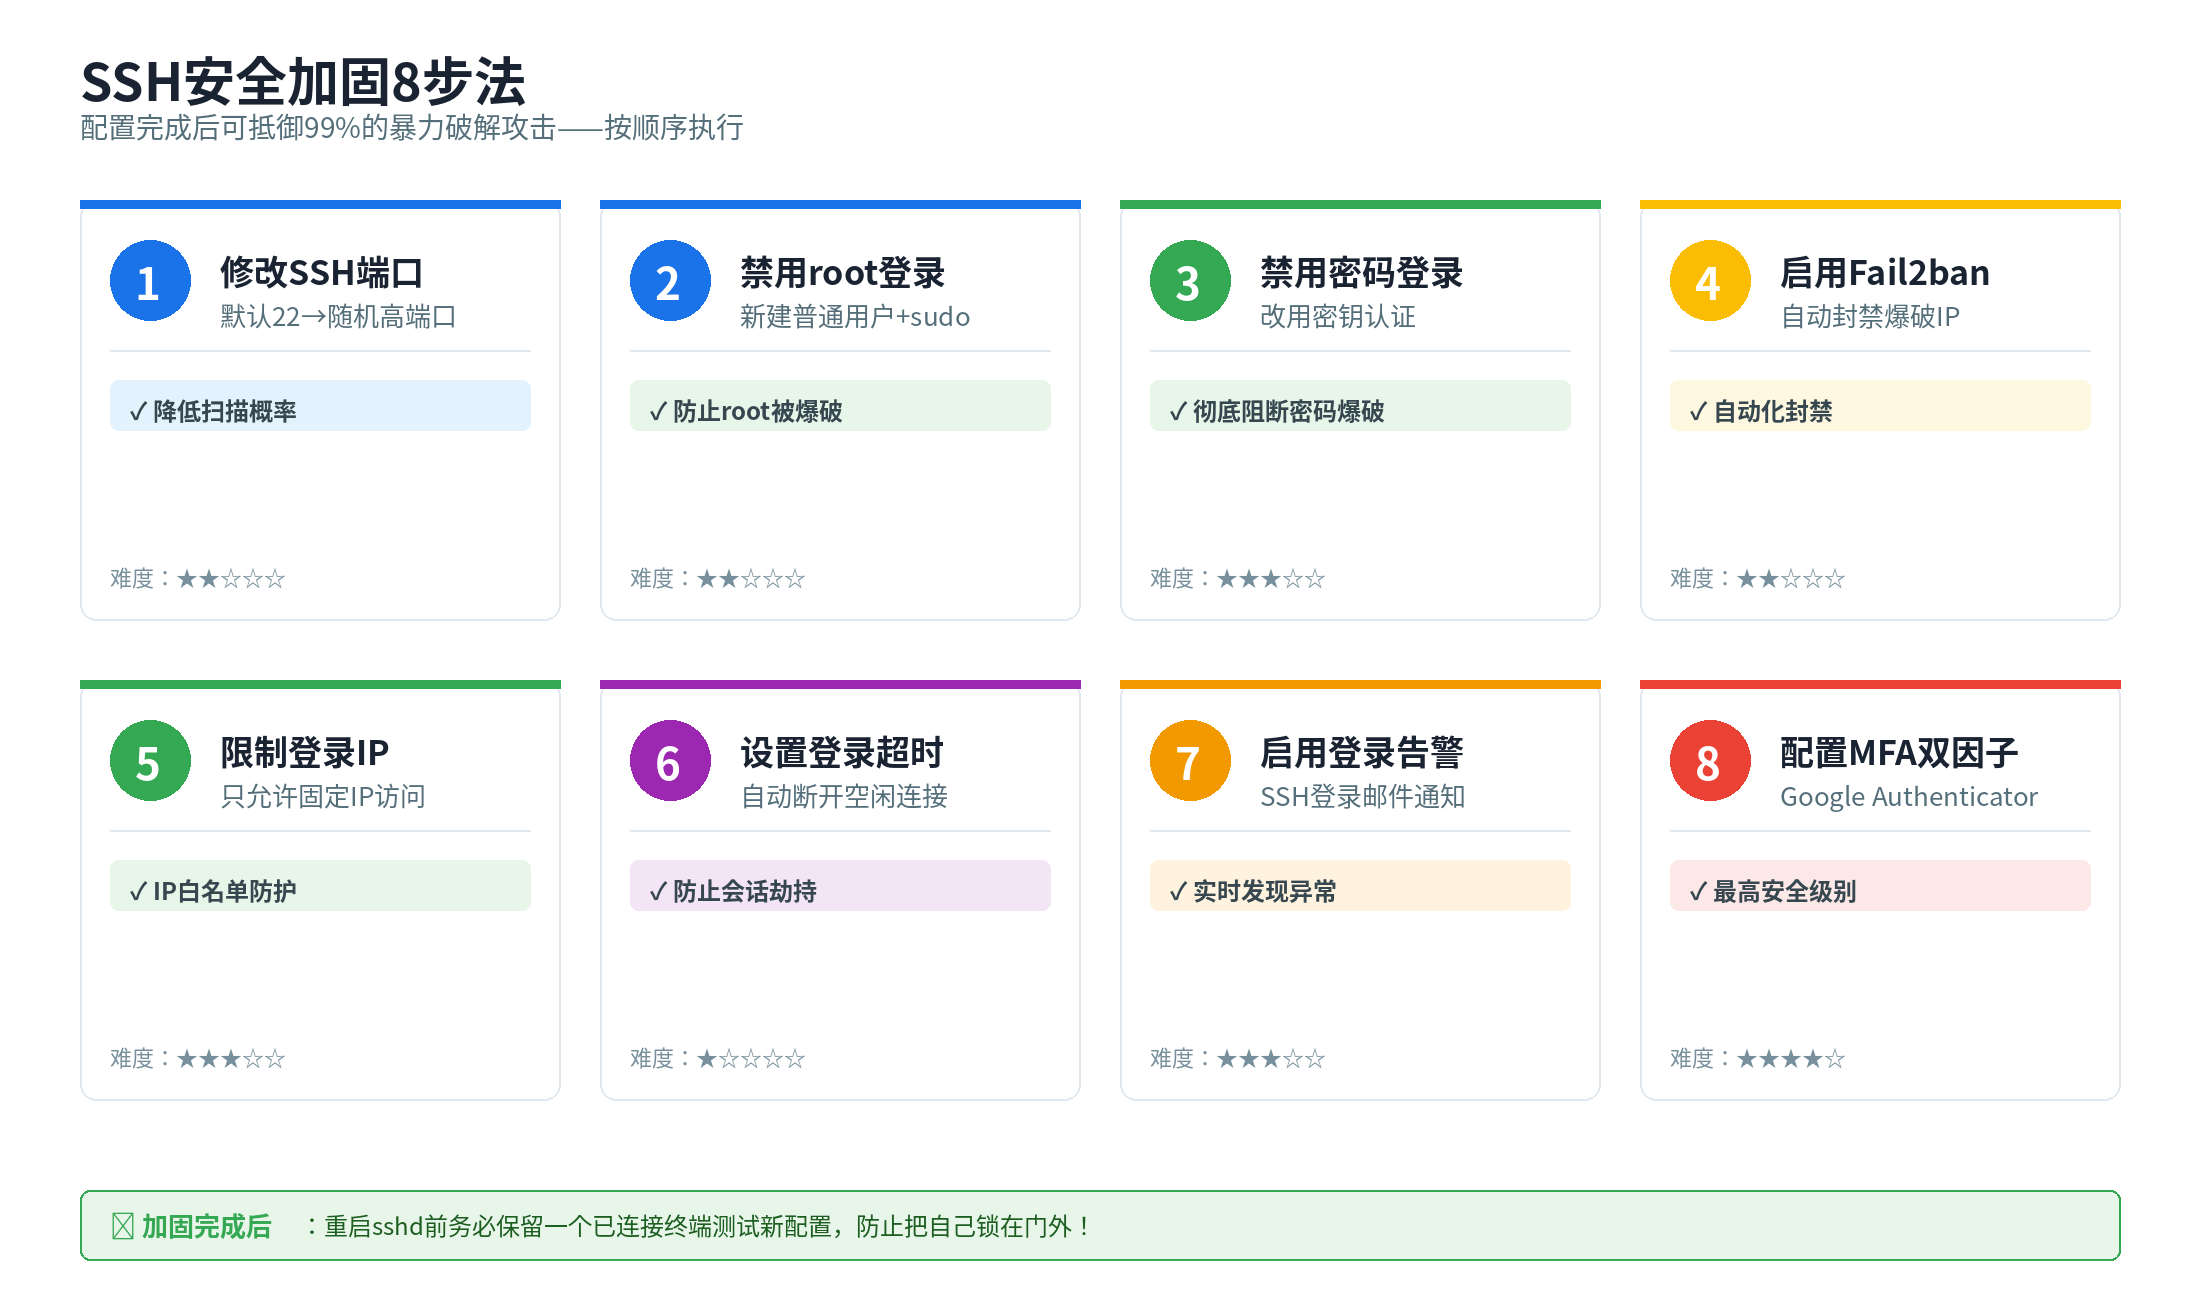Click the 加固完成后 green label
2200x1300 pixels.
point(206,1226)
